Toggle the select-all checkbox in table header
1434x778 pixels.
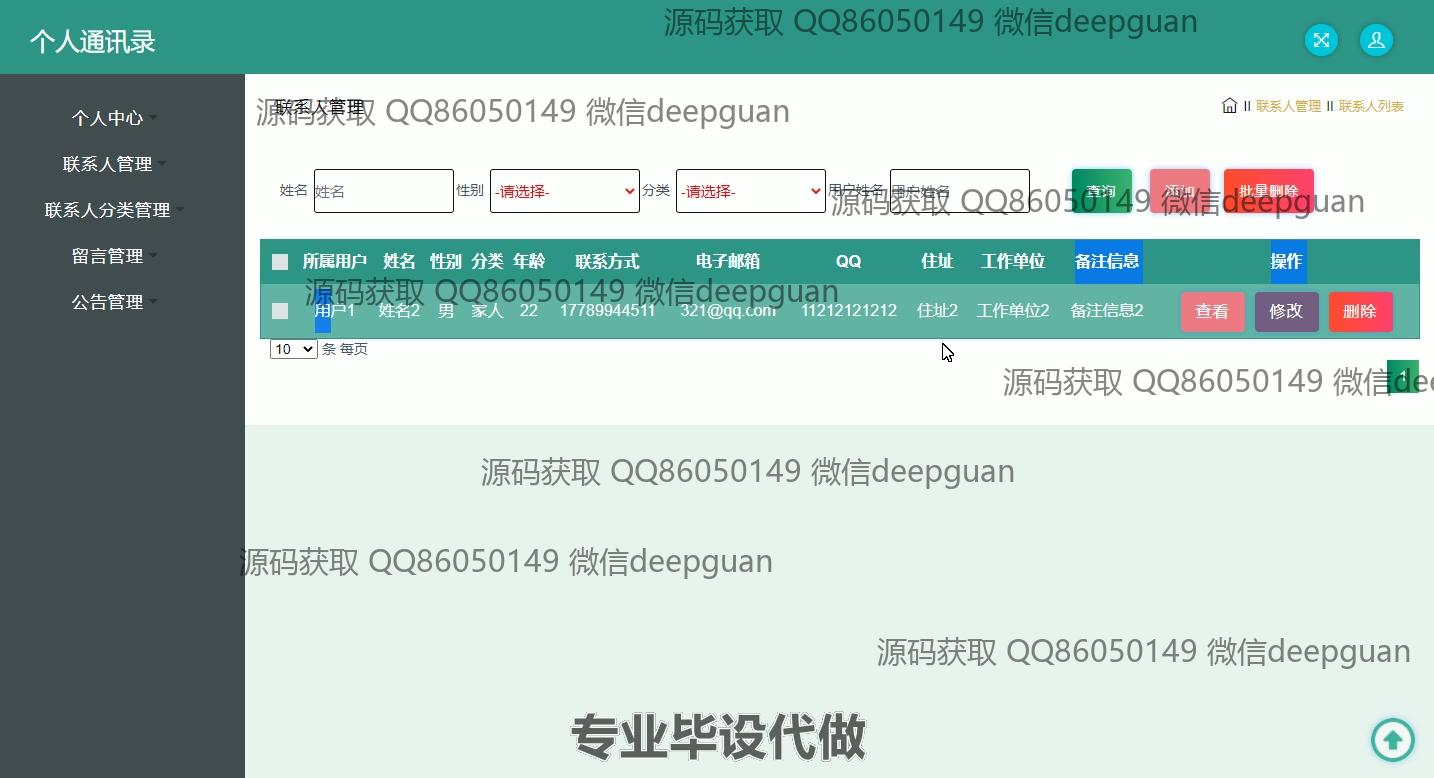tap(280, 262)
